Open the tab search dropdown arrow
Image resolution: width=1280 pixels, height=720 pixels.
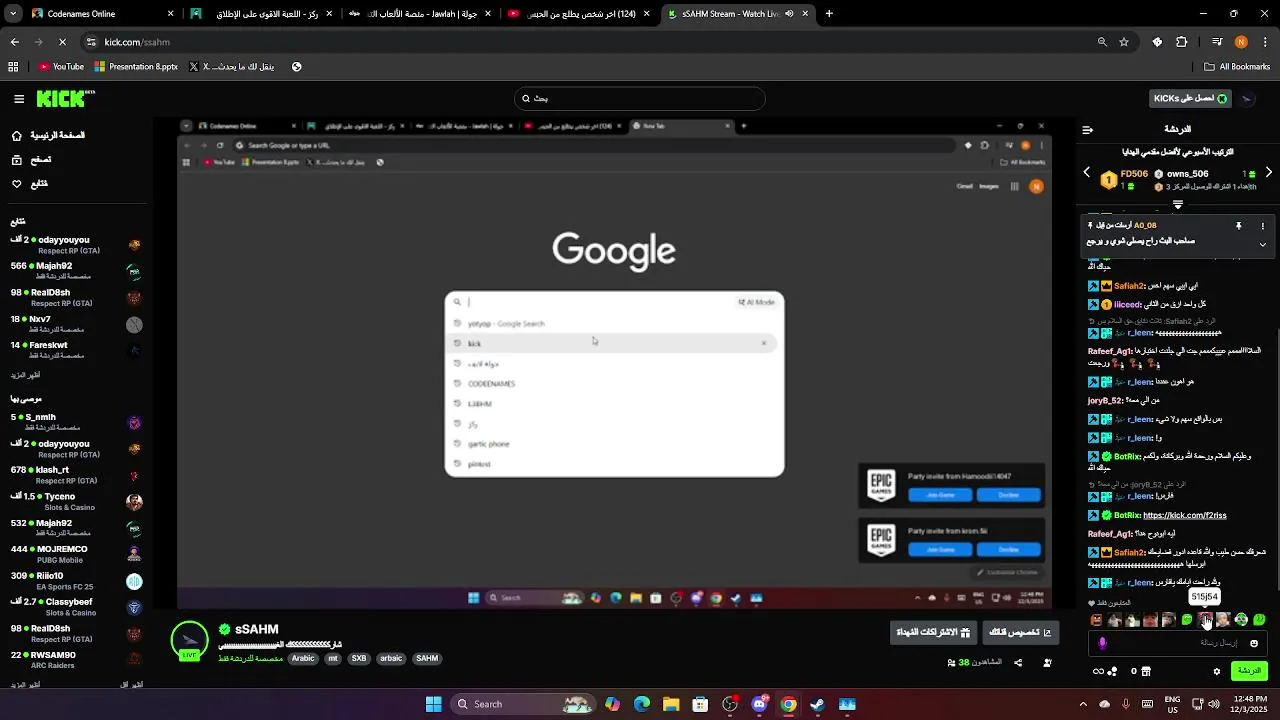pos(14,14)
